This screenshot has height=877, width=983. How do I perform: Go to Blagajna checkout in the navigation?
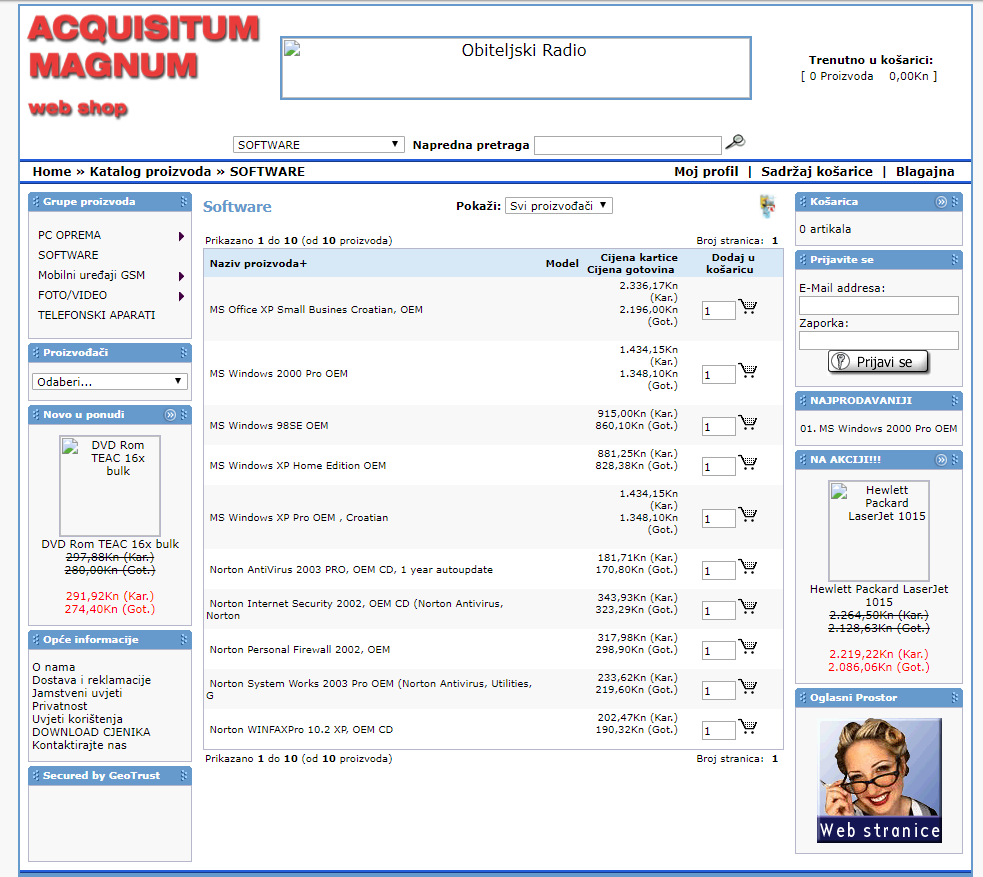click(x=925, y=172)
